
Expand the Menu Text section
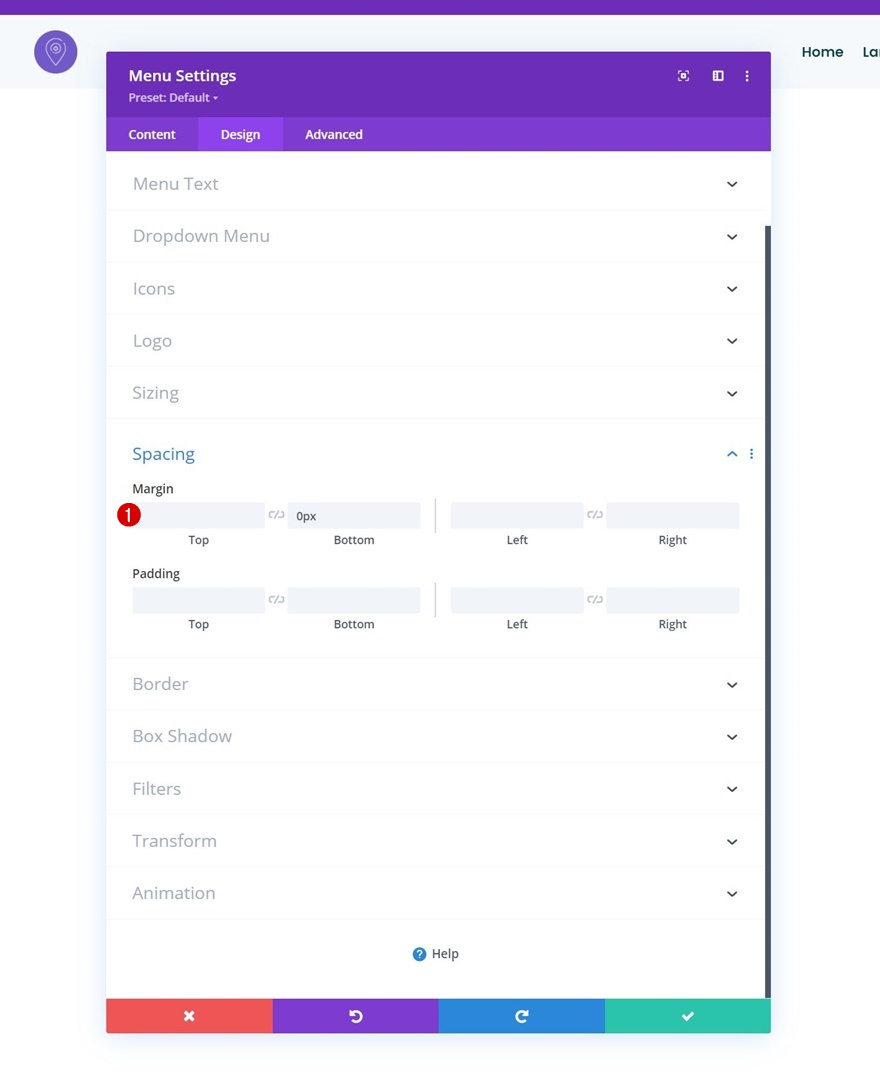(x=435, y=184)
